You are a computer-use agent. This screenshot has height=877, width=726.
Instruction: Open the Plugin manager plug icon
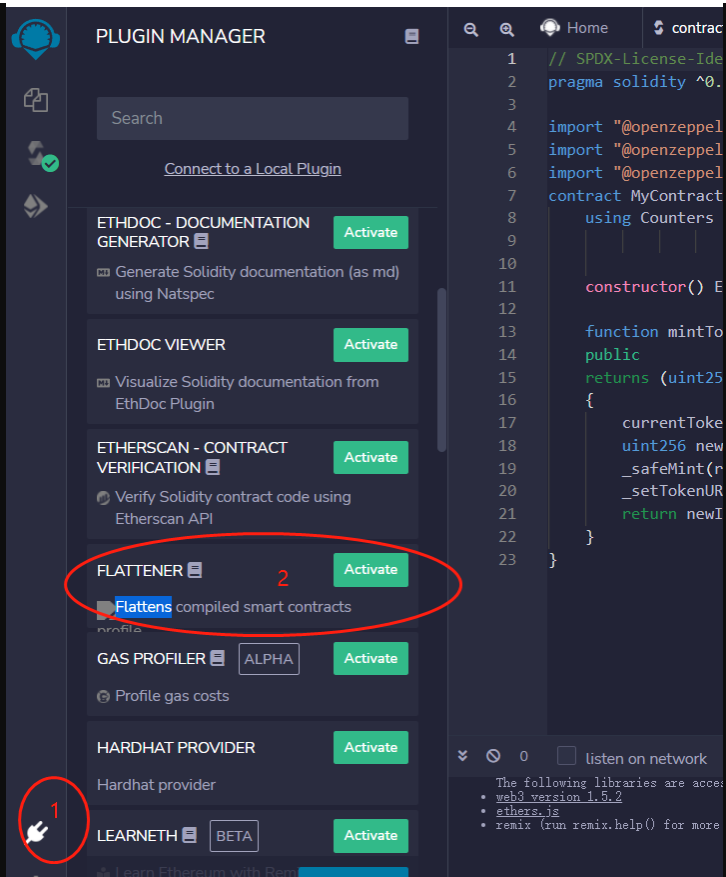(x=37, y=833)
